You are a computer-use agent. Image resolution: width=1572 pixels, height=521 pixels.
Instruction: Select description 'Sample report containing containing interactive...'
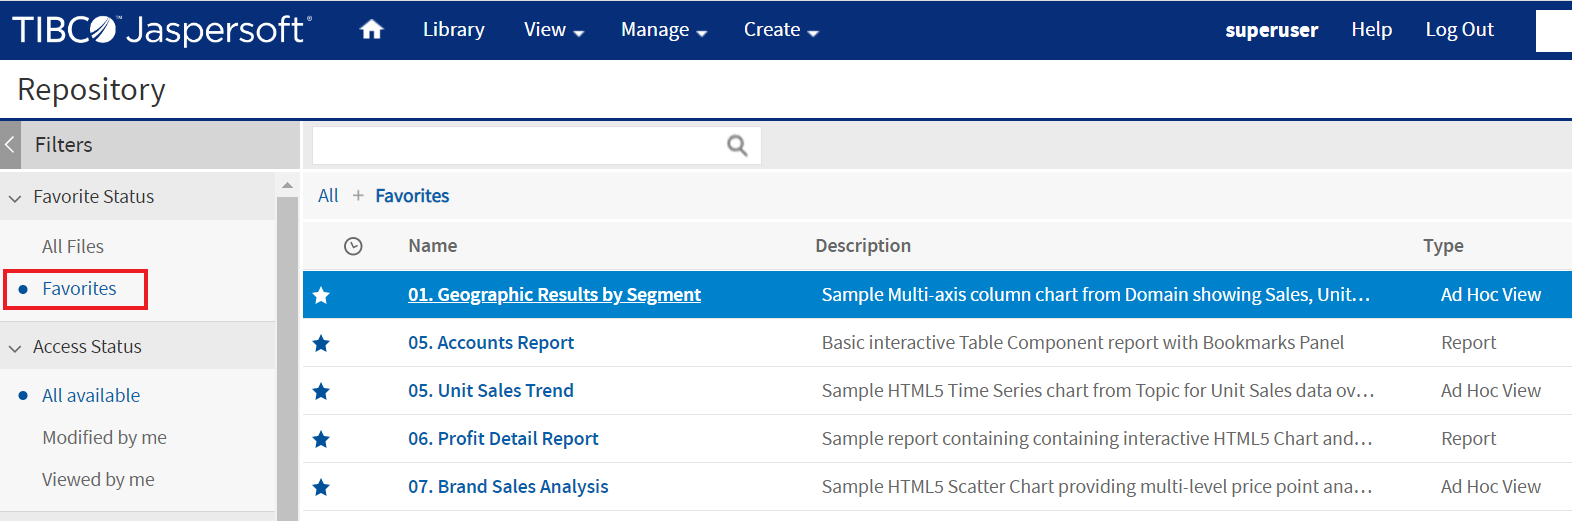click(x=1097, y=439)
